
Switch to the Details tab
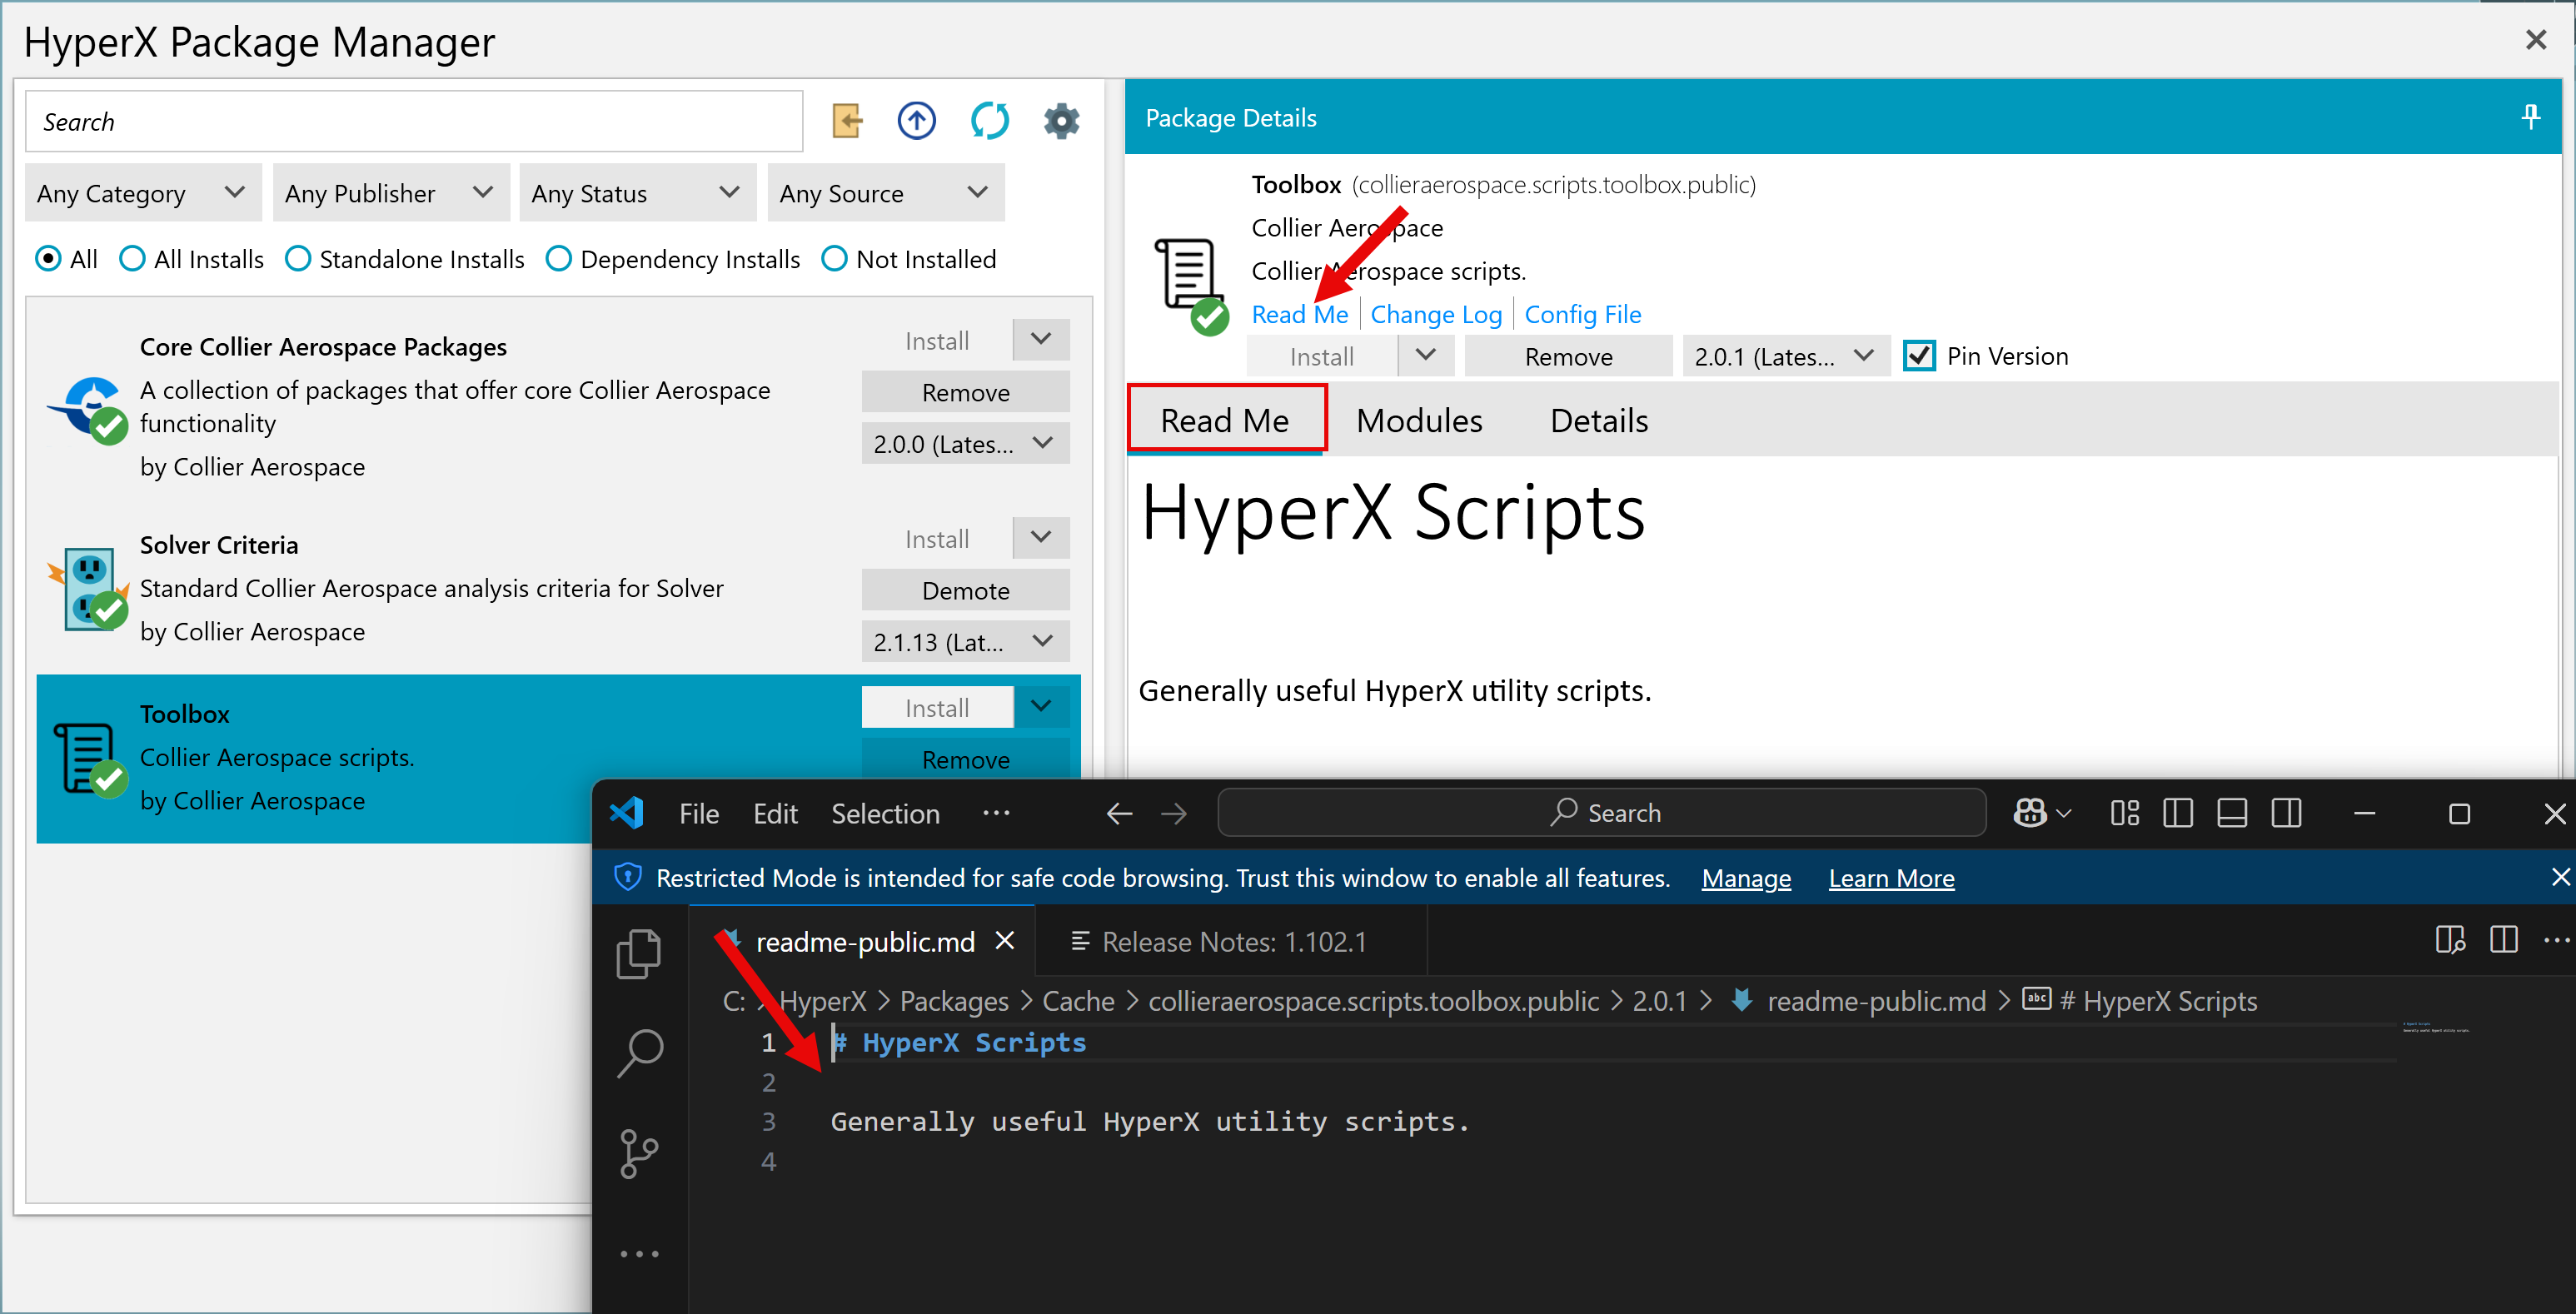point(1599,420)
